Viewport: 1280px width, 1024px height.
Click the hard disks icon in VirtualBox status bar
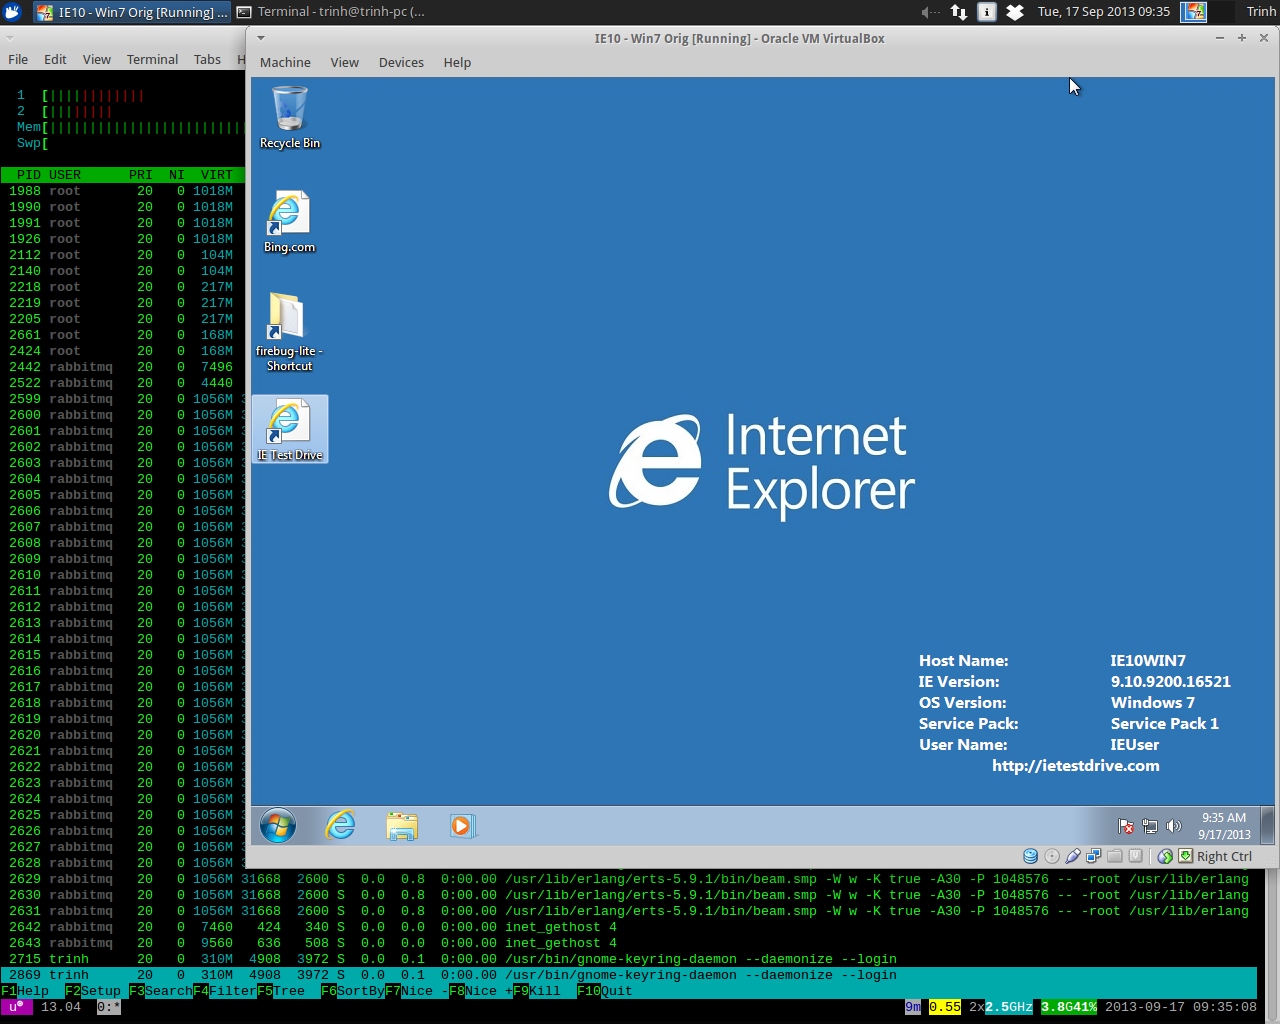[1030, 856]
